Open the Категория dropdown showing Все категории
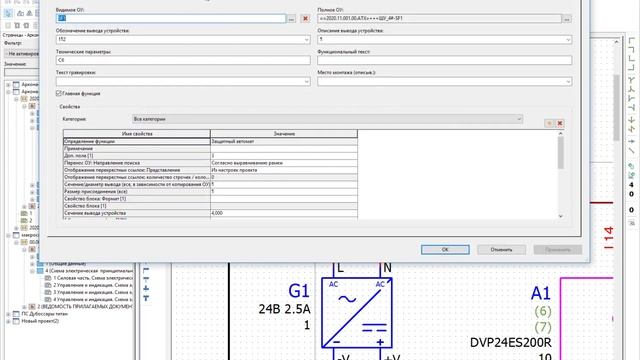 (327, 119)
